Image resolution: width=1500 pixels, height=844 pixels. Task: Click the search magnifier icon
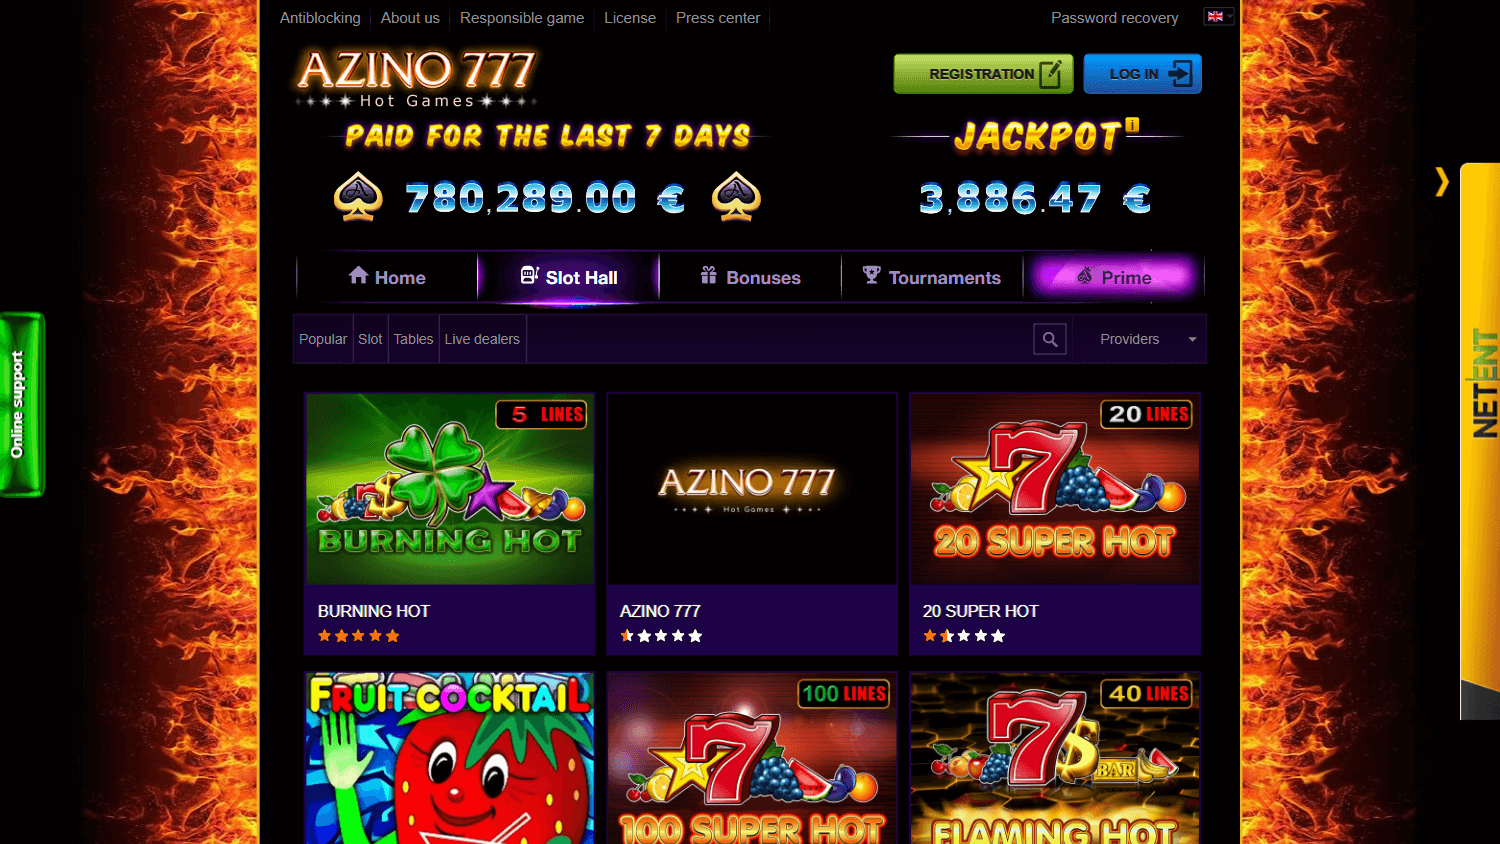pyautogui.click(x=1050, y=339)
